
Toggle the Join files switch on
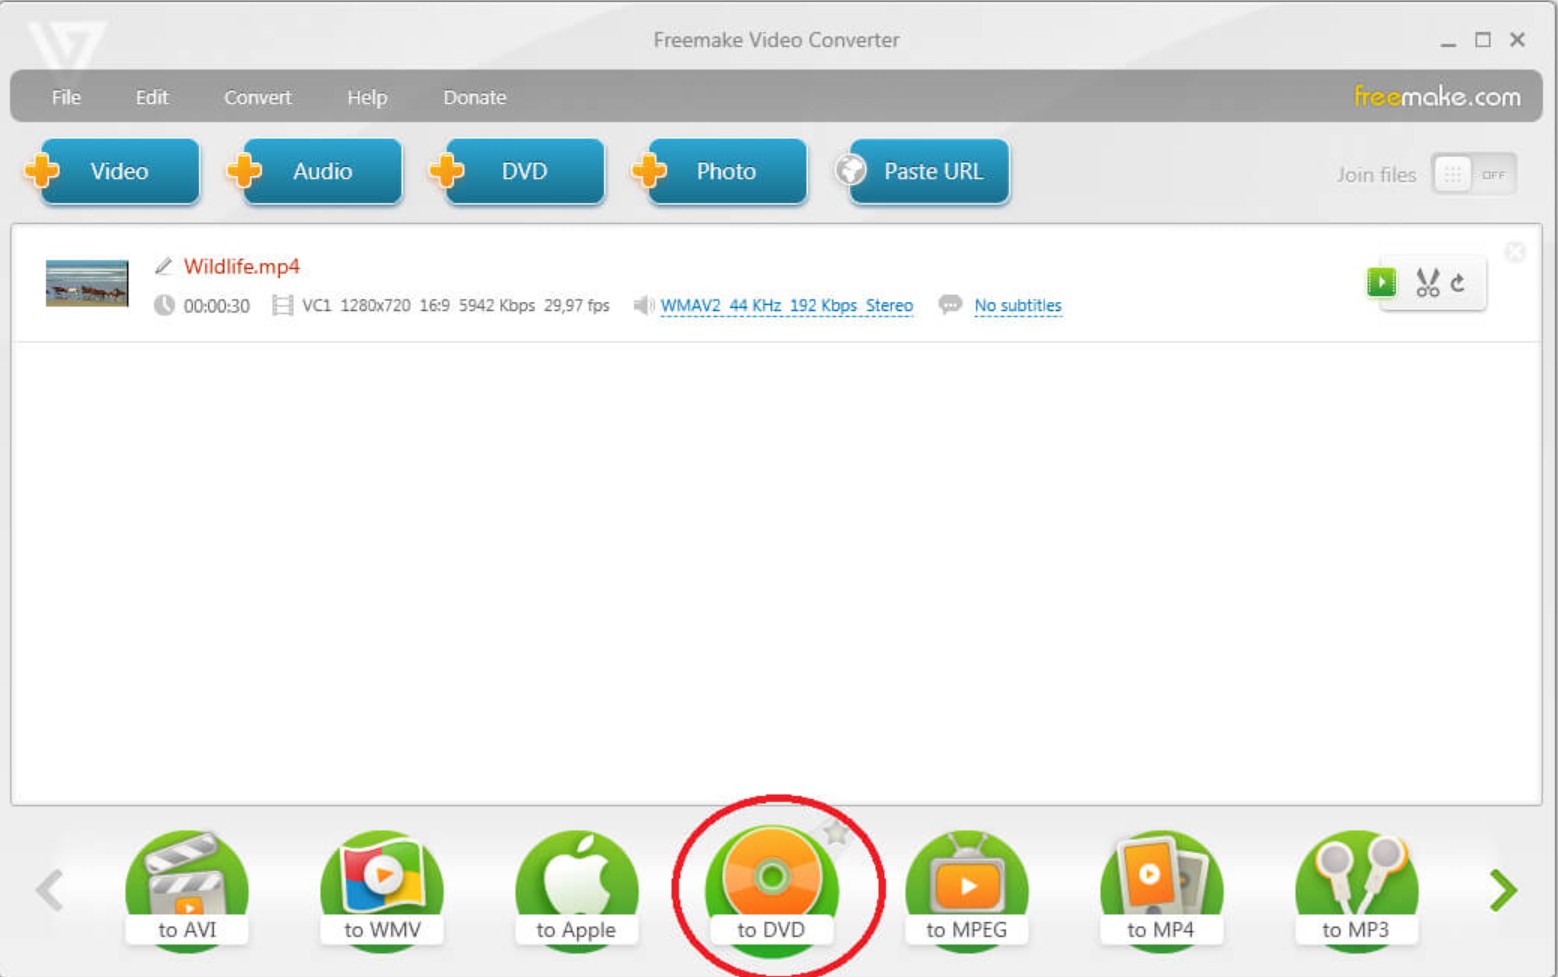point(1474,173)
